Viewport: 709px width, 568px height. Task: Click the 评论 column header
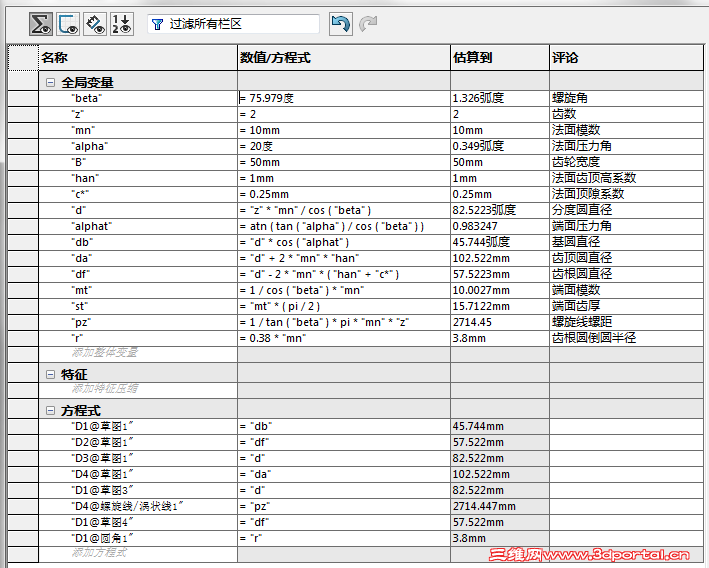coord(626,57)
